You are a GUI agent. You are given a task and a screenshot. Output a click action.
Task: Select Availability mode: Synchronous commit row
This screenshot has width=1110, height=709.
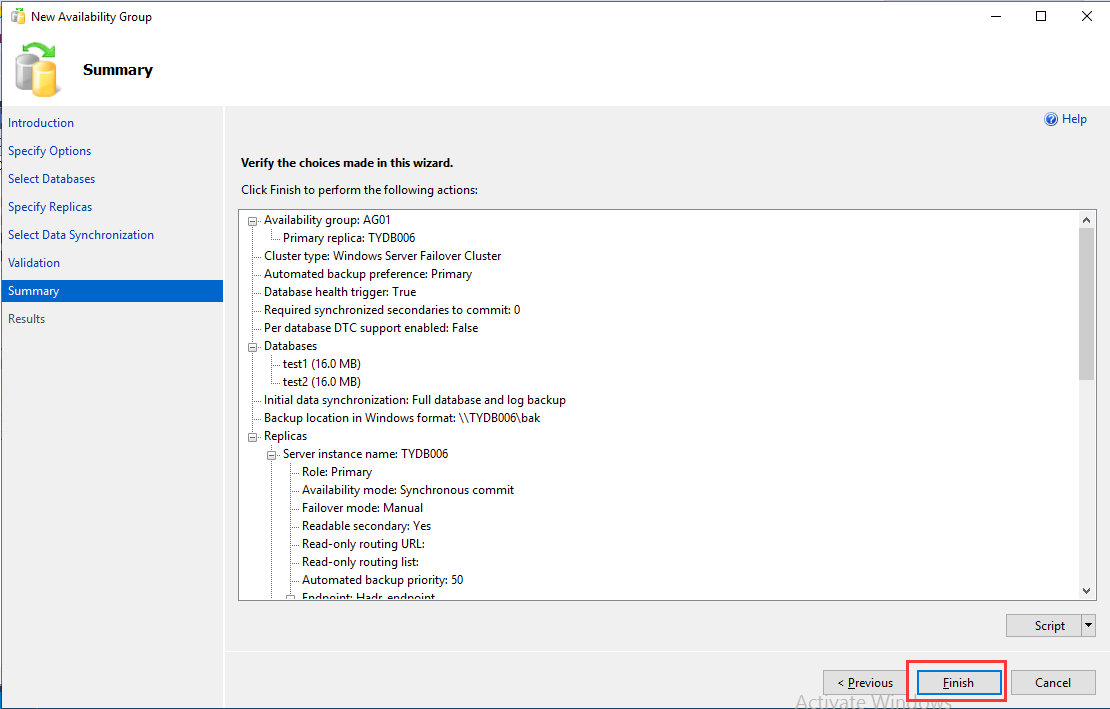pos(408,490)
